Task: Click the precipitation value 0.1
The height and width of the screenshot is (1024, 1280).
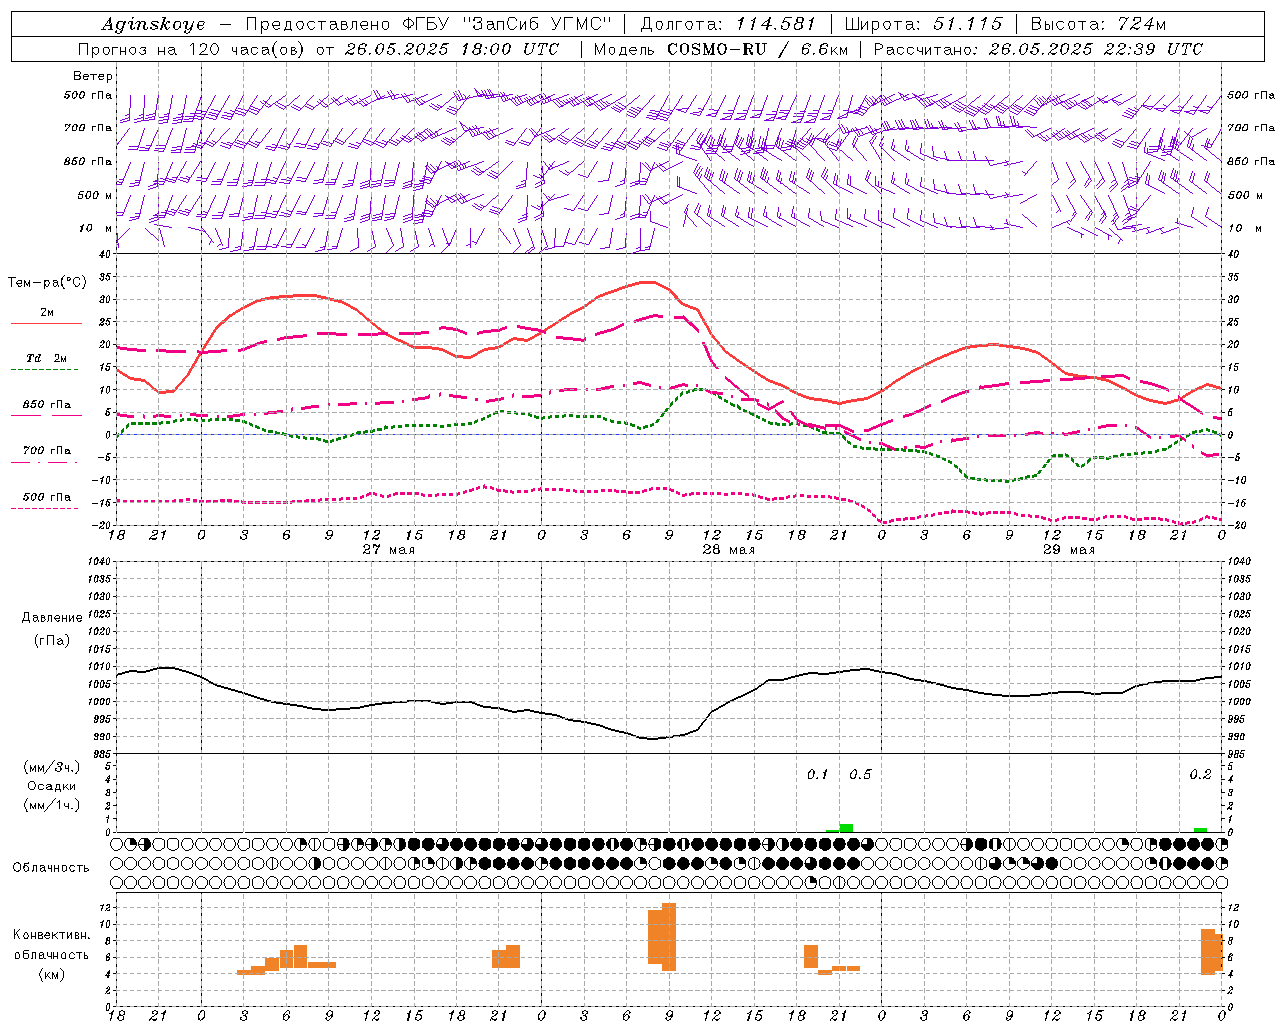Action: point(818,774)
